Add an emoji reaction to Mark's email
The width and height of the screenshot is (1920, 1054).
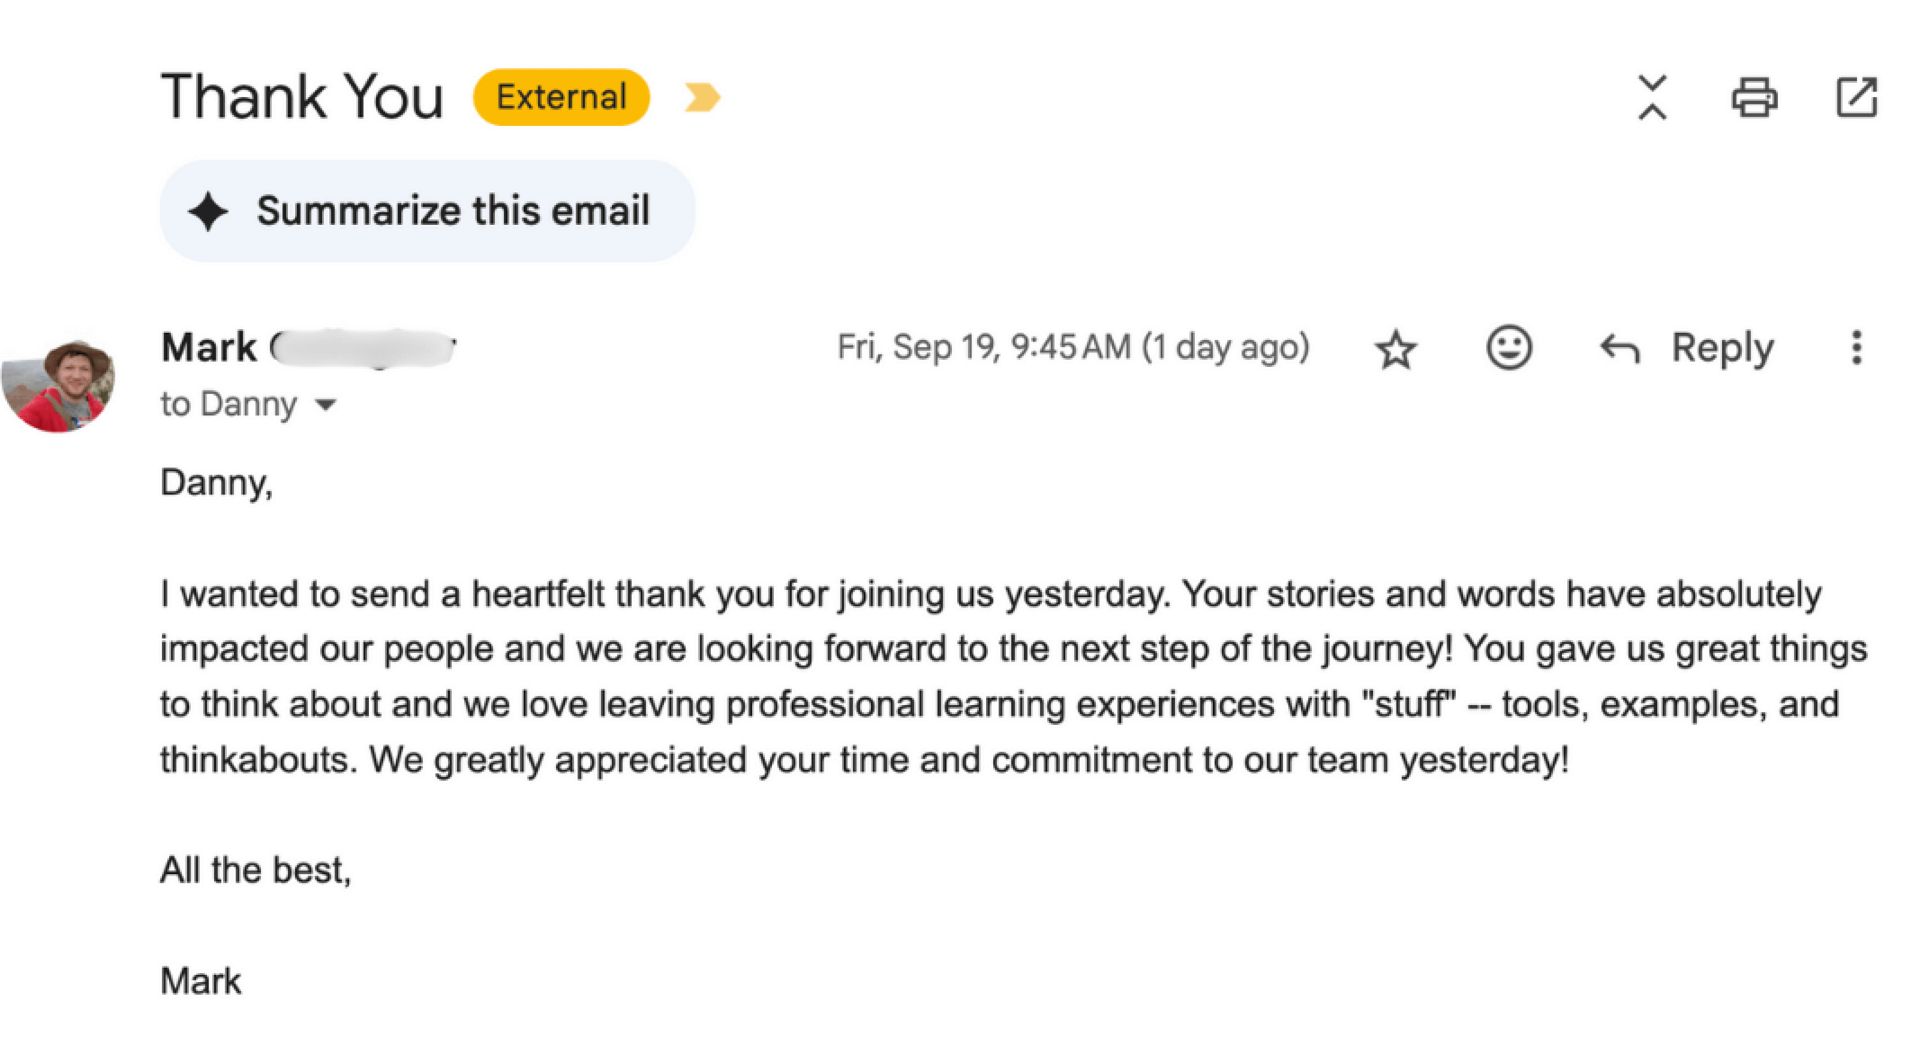point(1508,348)
